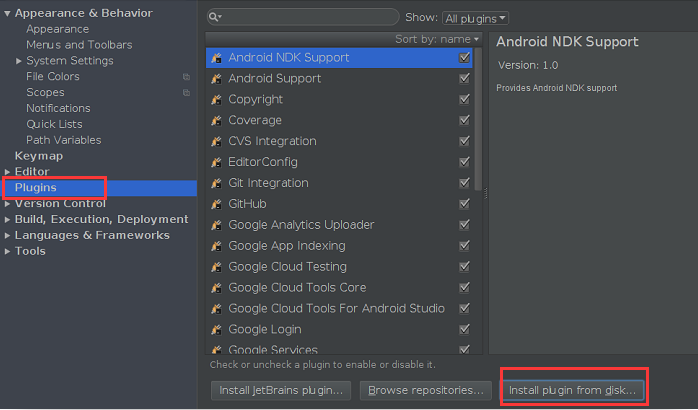Click the Browse repositories button
The width and height of the screenshot is (698, 410).
pos(426,390)
